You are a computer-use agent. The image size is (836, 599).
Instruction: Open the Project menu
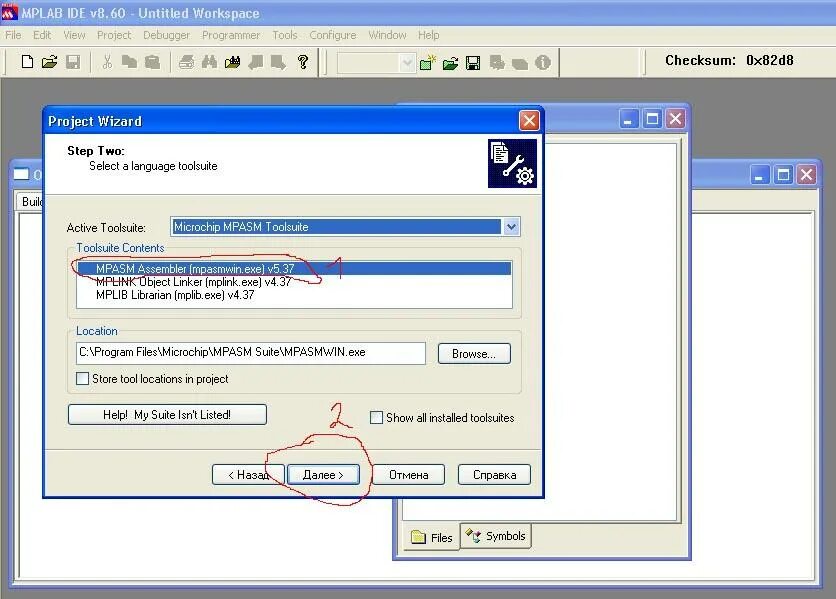point(114,35)
